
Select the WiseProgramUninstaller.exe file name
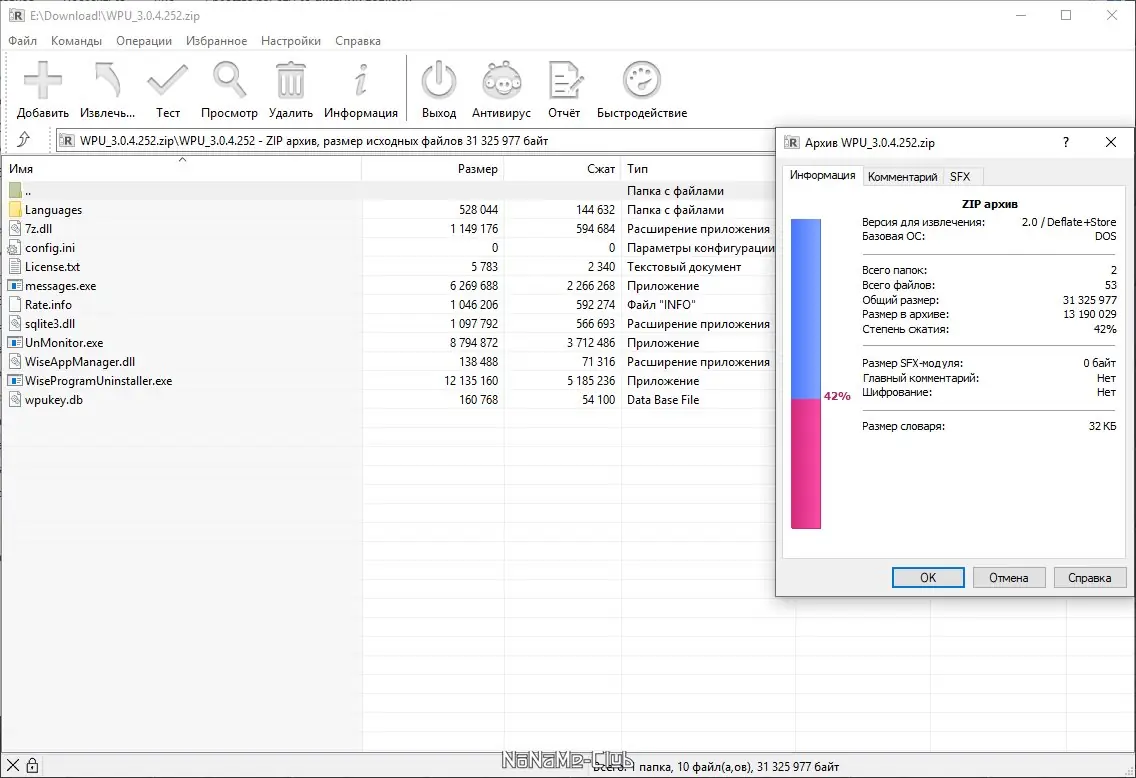click(x=99, y=380)
